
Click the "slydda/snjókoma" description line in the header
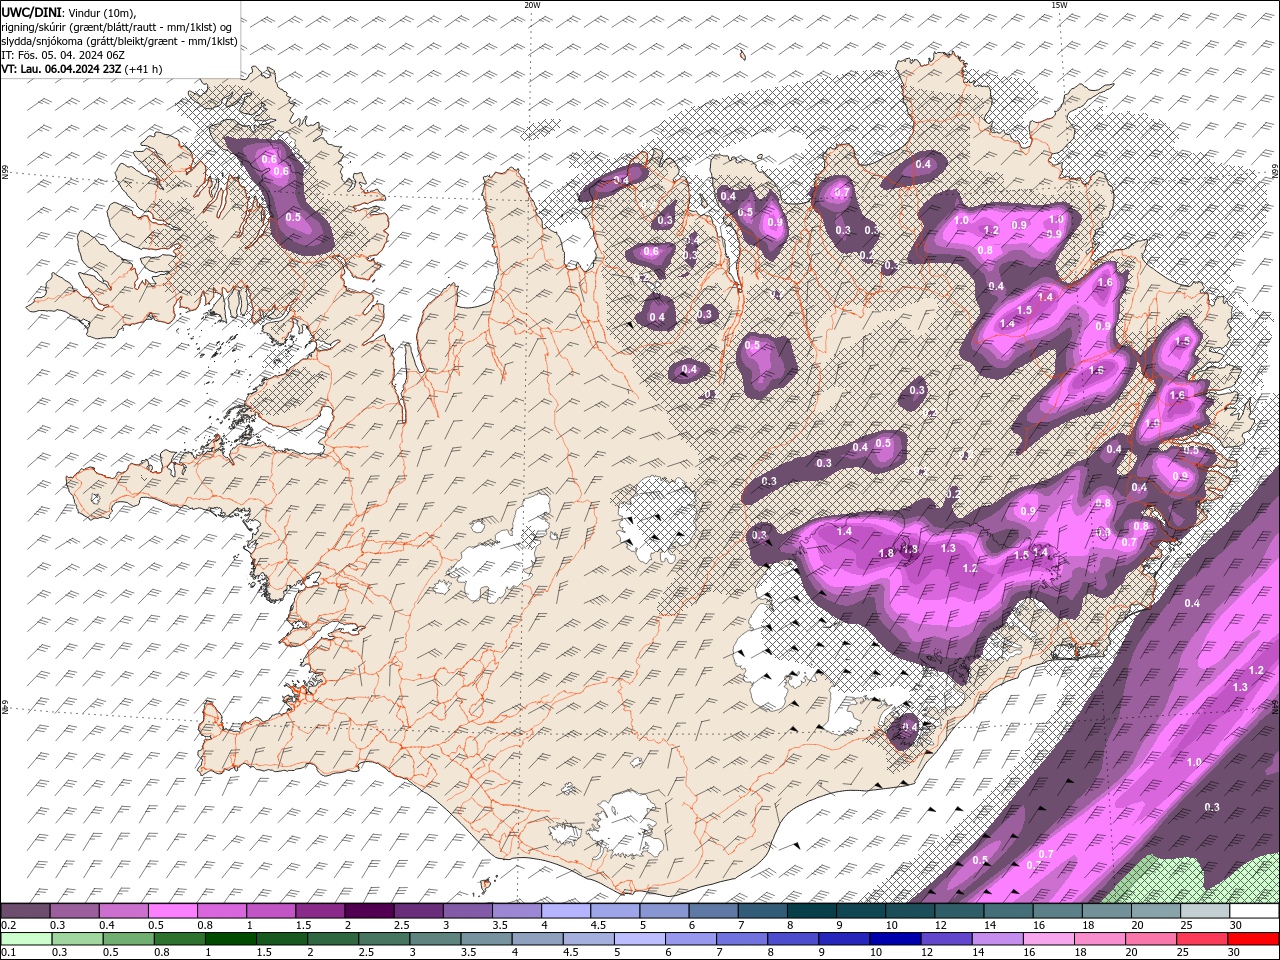pyautogui.click(x=119, y=41)
